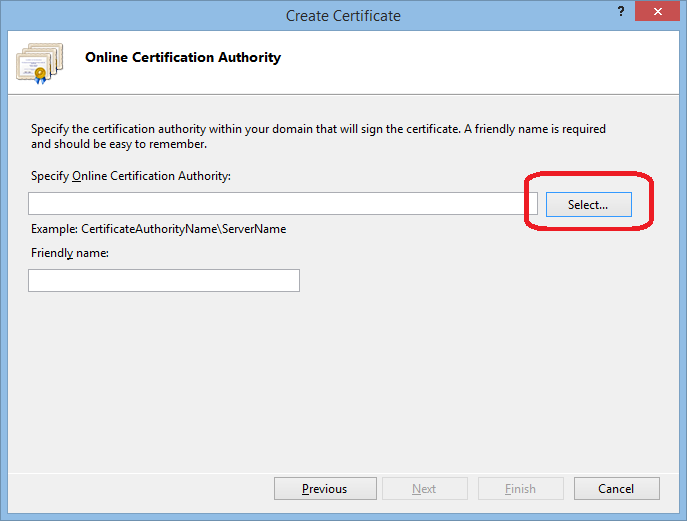The image size is (687, 521).
Task: Click the grayed-out Next button
Action: (x=424, y=489)
